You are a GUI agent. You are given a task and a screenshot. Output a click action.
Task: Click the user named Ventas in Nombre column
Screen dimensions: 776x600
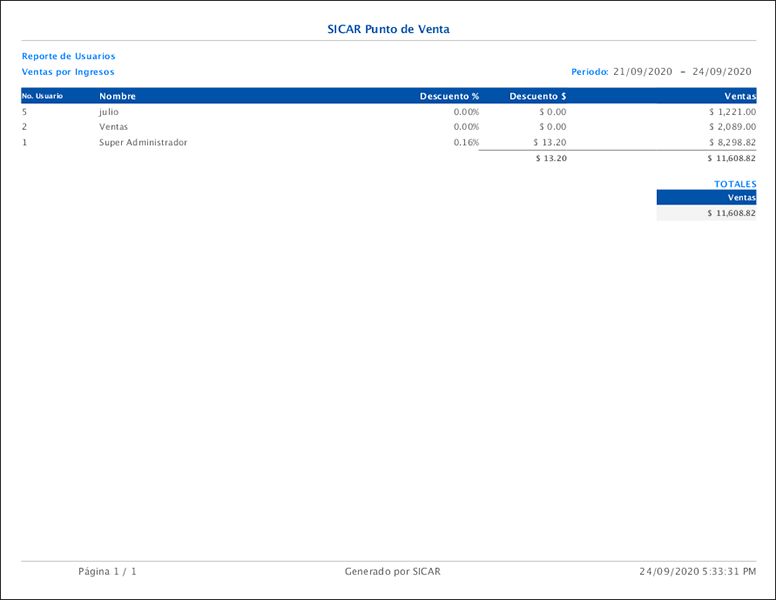tap(113, 127)
